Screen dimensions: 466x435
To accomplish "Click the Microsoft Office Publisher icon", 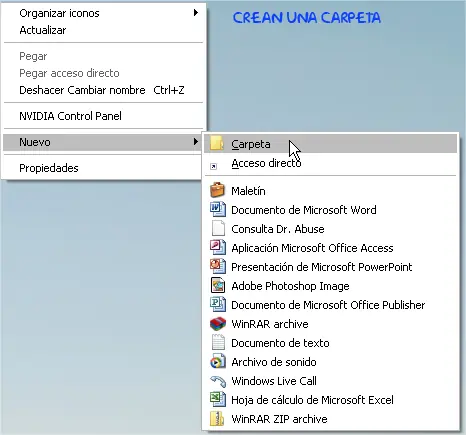I will (218, 305).
